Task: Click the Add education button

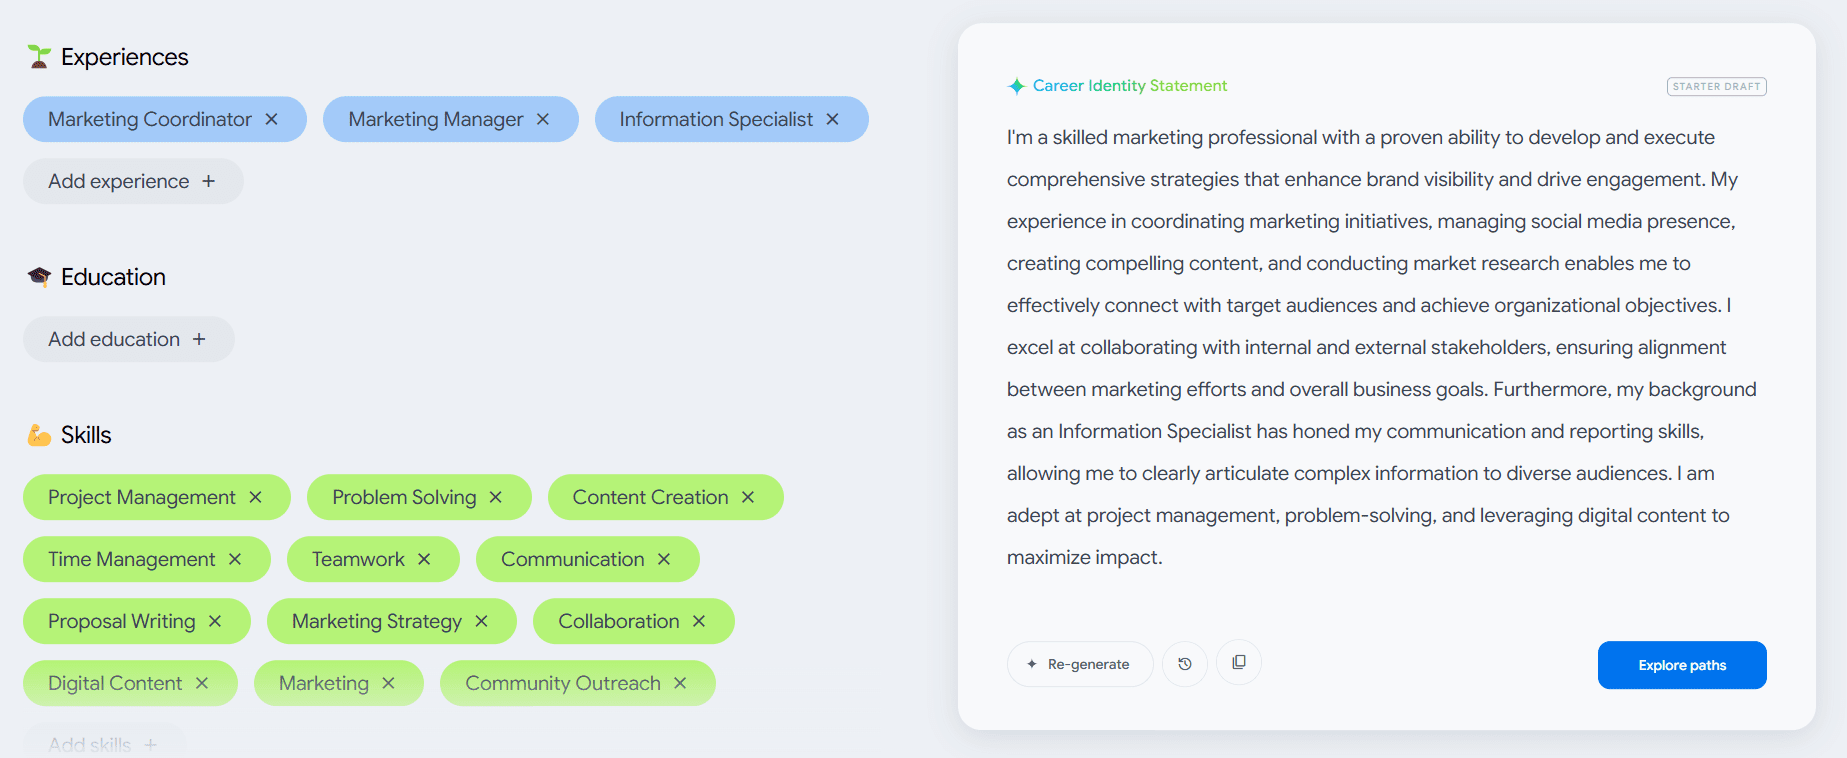Action: 129,339
